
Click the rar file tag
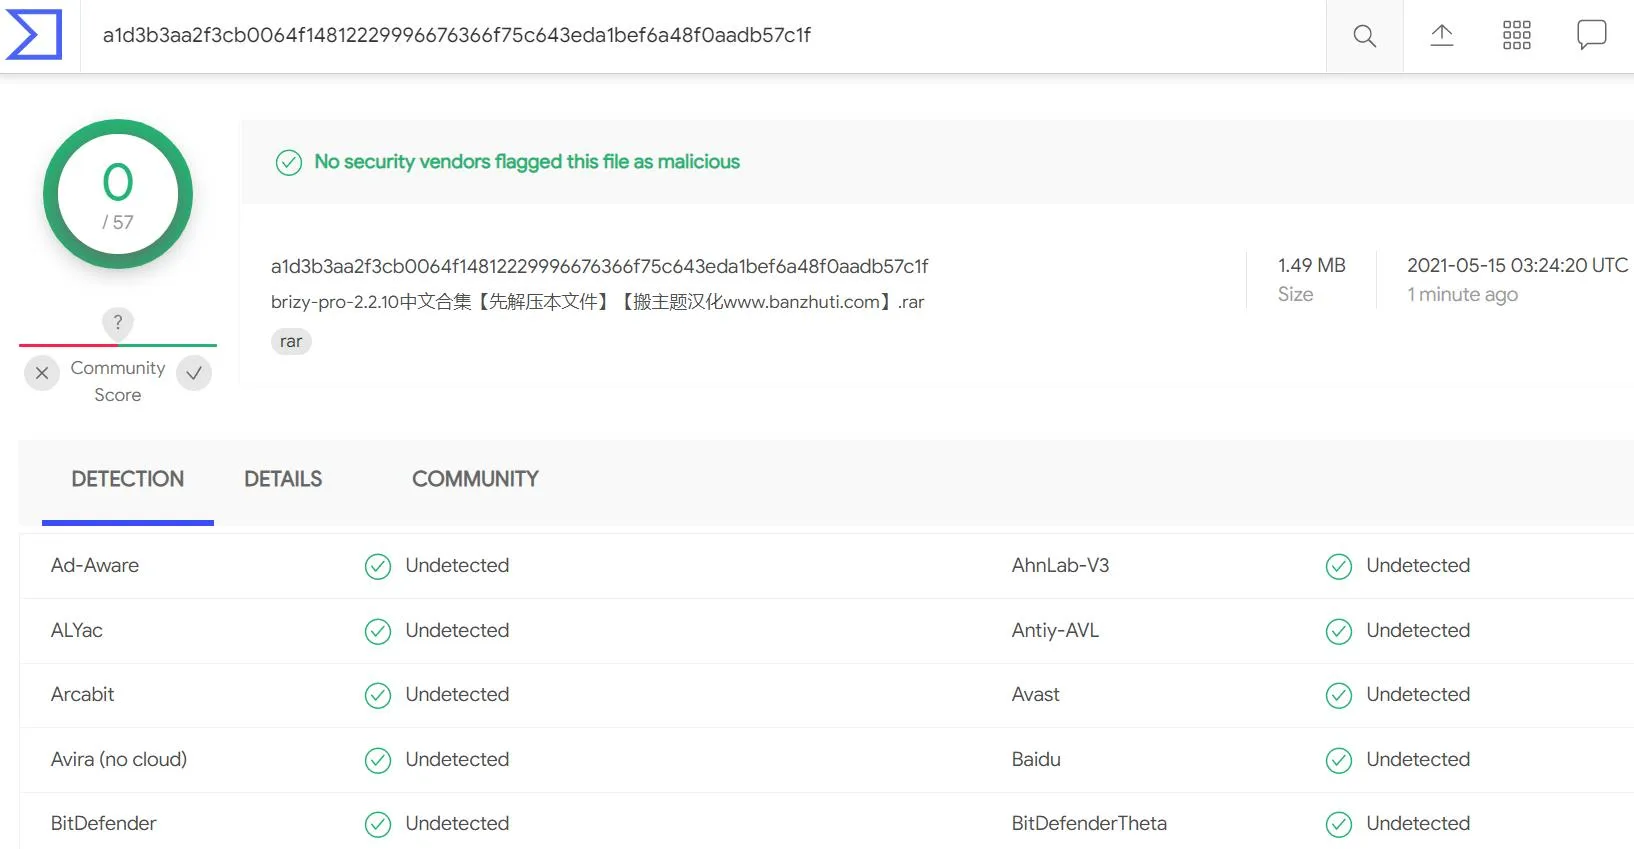click(291, 342)
